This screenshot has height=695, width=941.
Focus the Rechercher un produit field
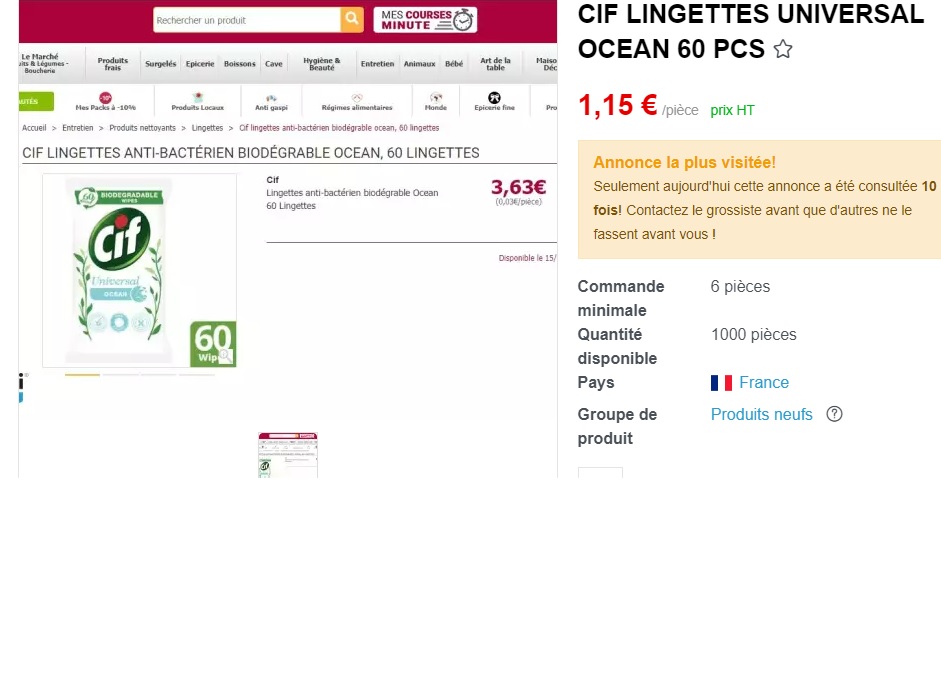(x=247, y=20)
